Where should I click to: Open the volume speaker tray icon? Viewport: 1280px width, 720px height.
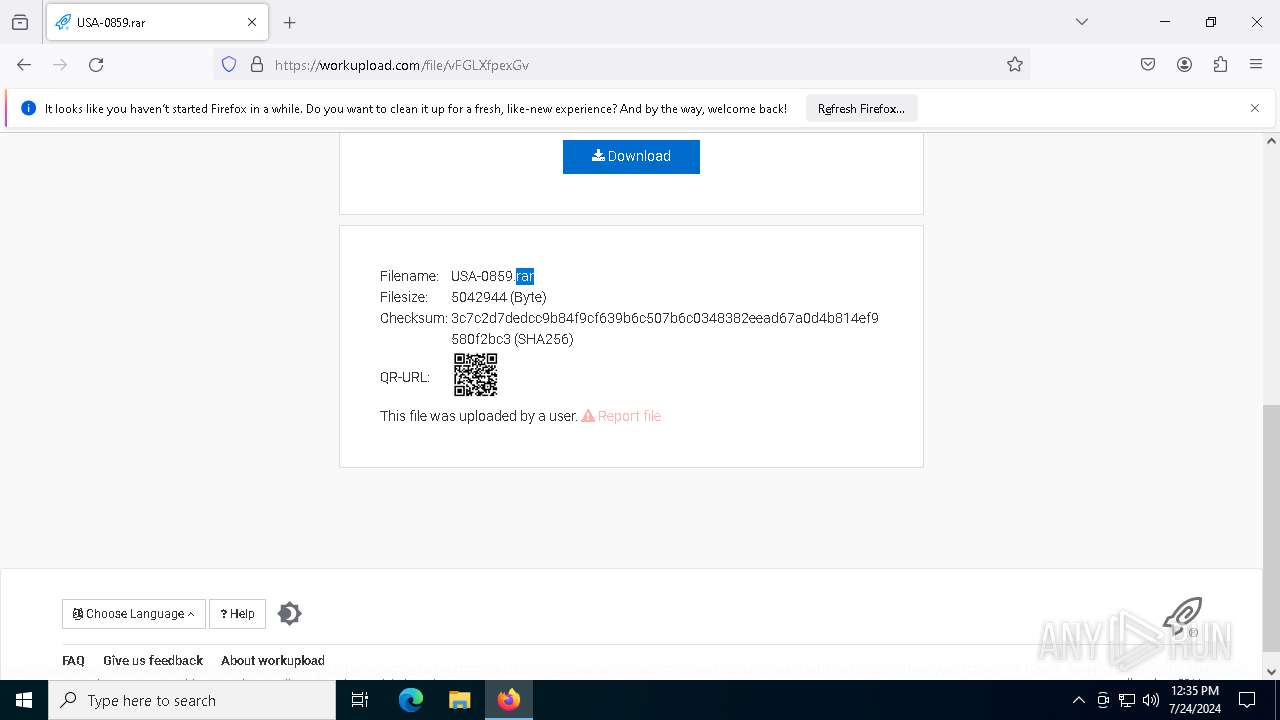click(x=1151, y=700)
